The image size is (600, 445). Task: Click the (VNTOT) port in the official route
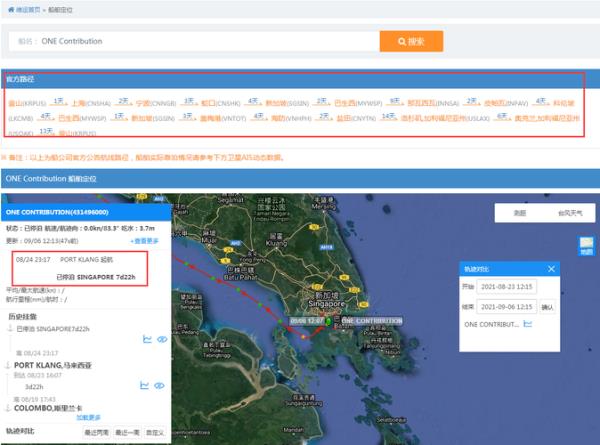point(223,118)
